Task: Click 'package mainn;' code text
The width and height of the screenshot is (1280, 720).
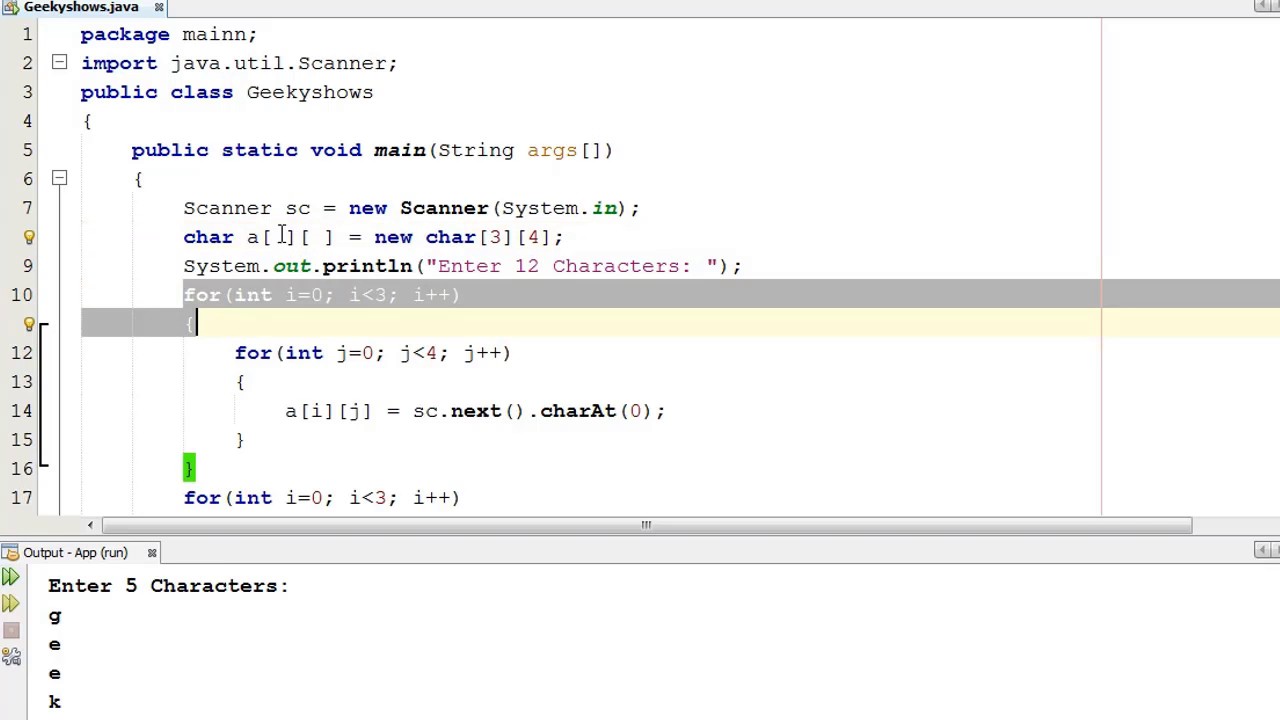Action: [x=169, y=34]
